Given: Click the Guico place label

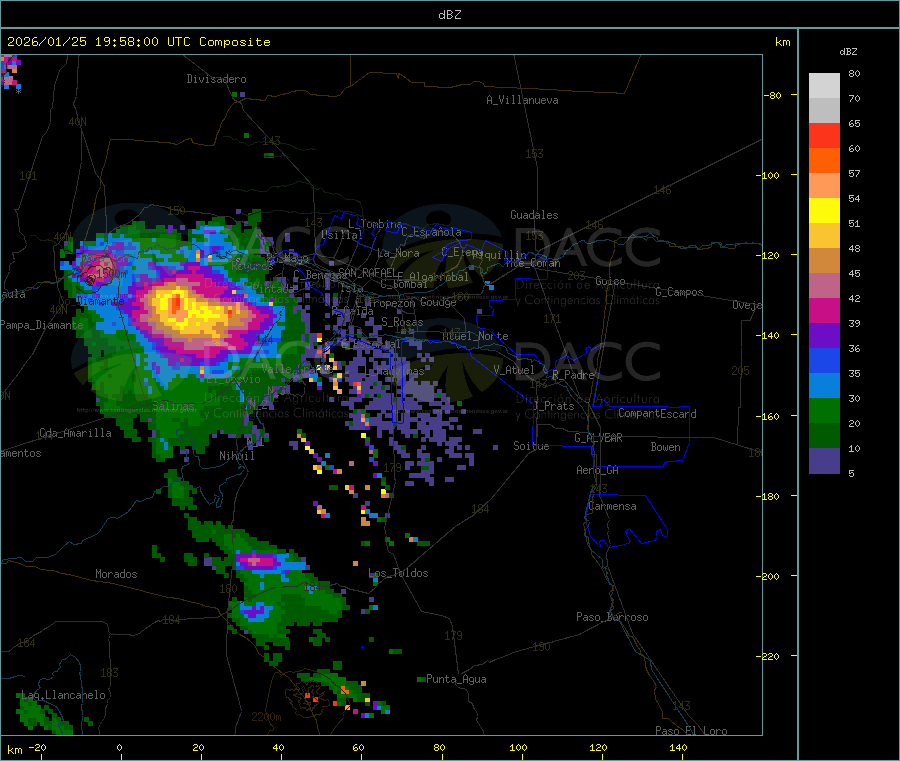Looking at the screenshot, I should [x=610, y=281].
